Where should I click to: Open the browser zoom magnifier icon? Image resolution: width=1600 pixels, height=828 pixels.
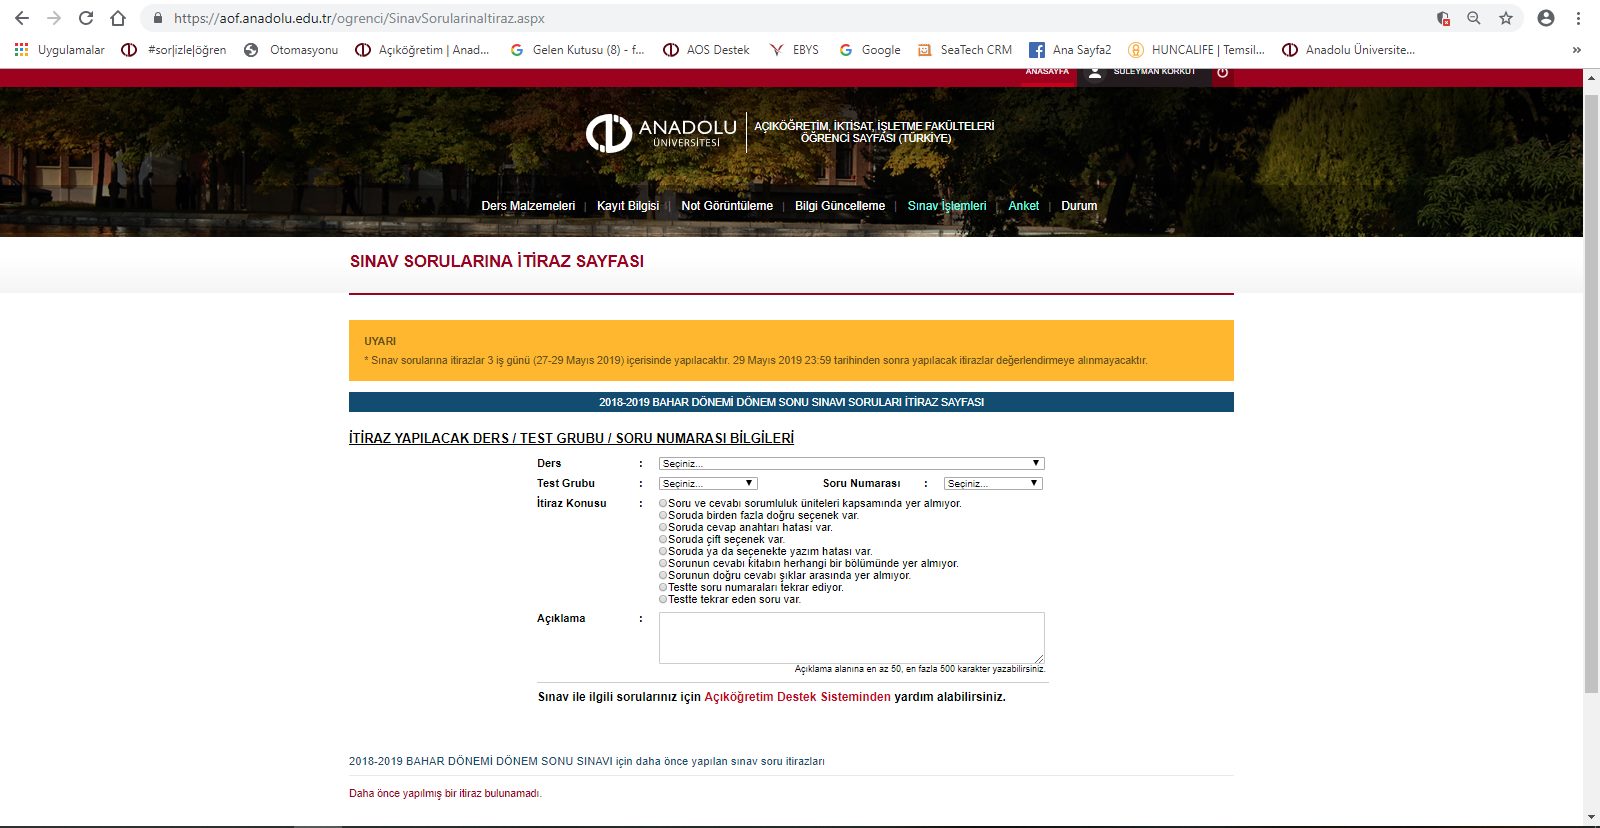[x=1474, y=18]
